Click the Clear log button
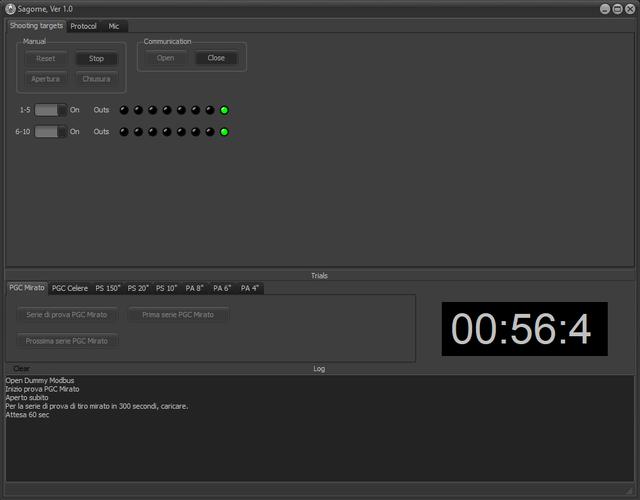This screenshot has height=500, width=640. [21, 369]
